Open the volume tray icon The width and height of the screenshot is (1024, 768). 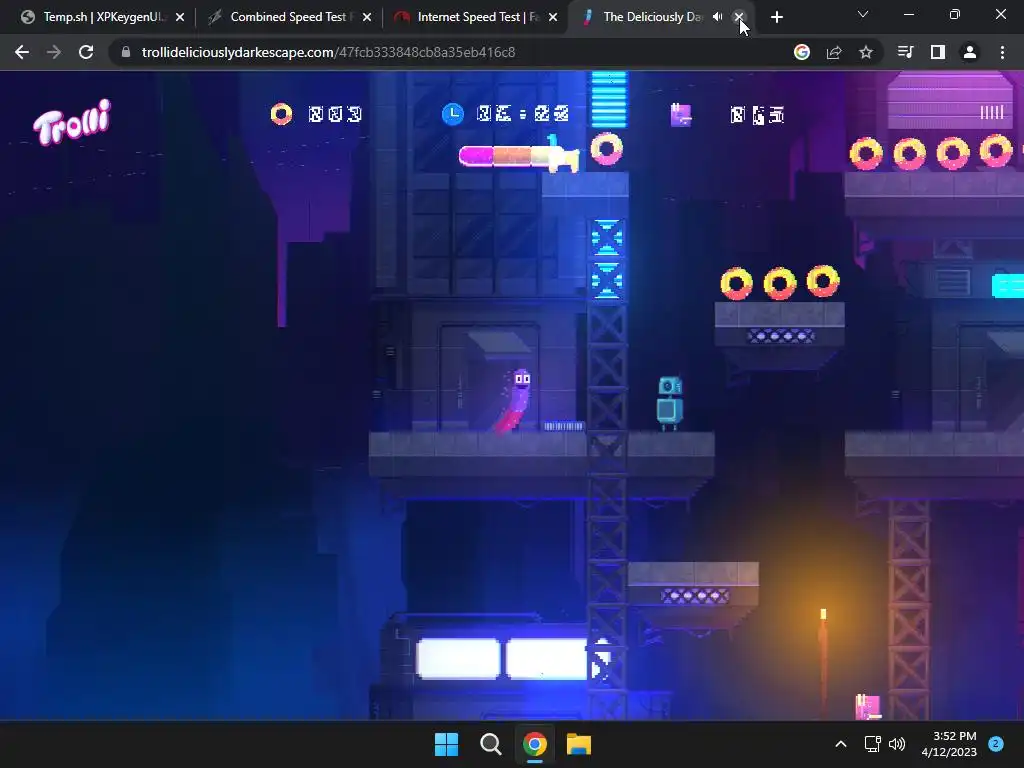(897, 744)
